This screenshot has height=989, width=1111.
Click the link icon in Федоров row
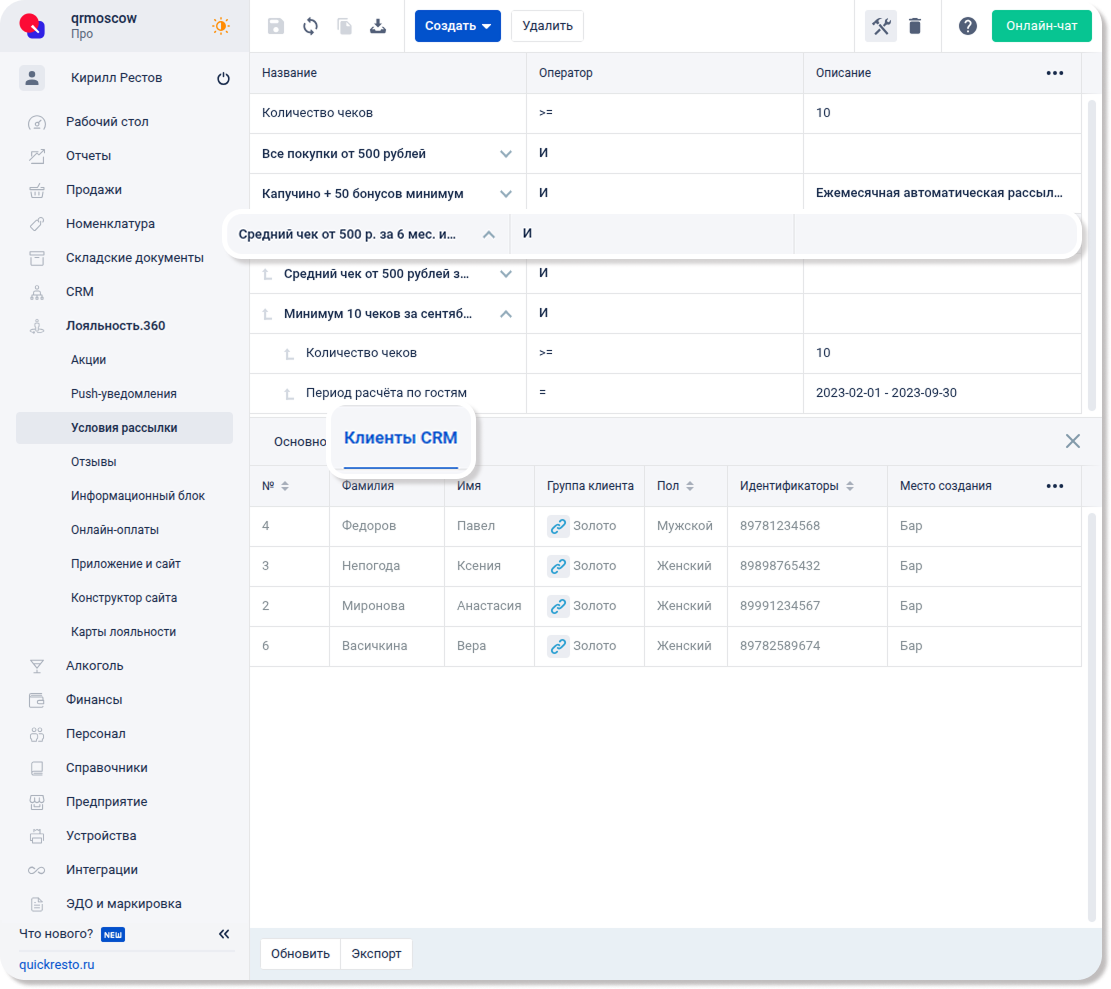(558, 526)
